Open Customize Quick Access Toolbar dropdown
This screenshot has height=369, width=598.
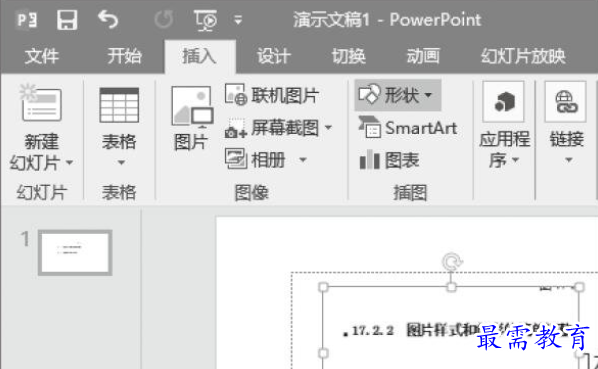click(x=238, y=20)
